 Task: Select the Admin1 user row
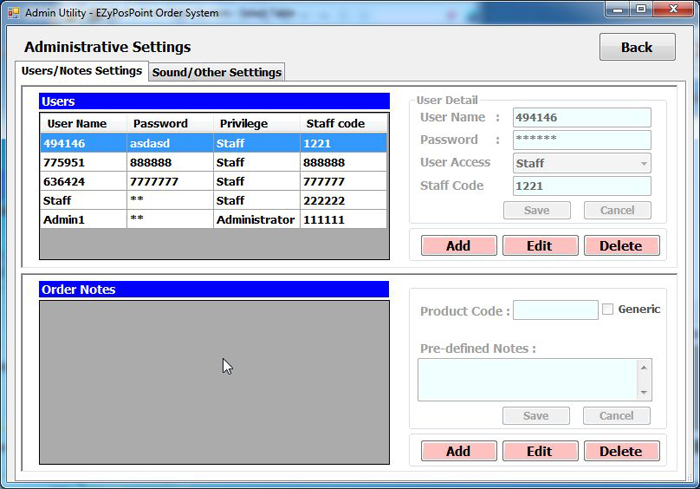pyautogui.click(x=214, y=220)
